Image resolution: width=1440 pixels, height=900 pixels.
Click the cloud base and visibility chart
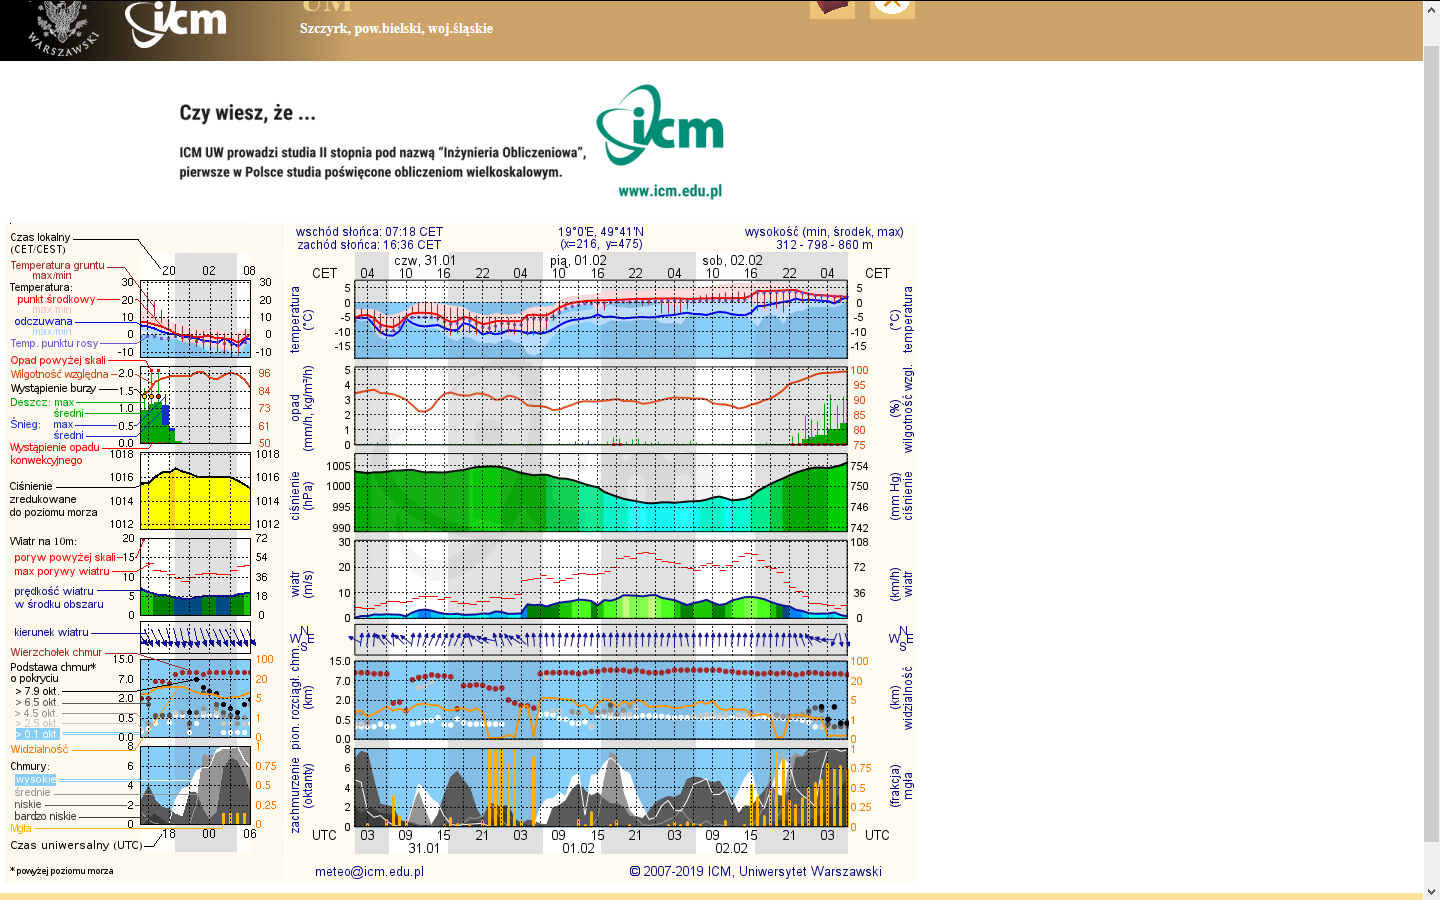(601, 700)
